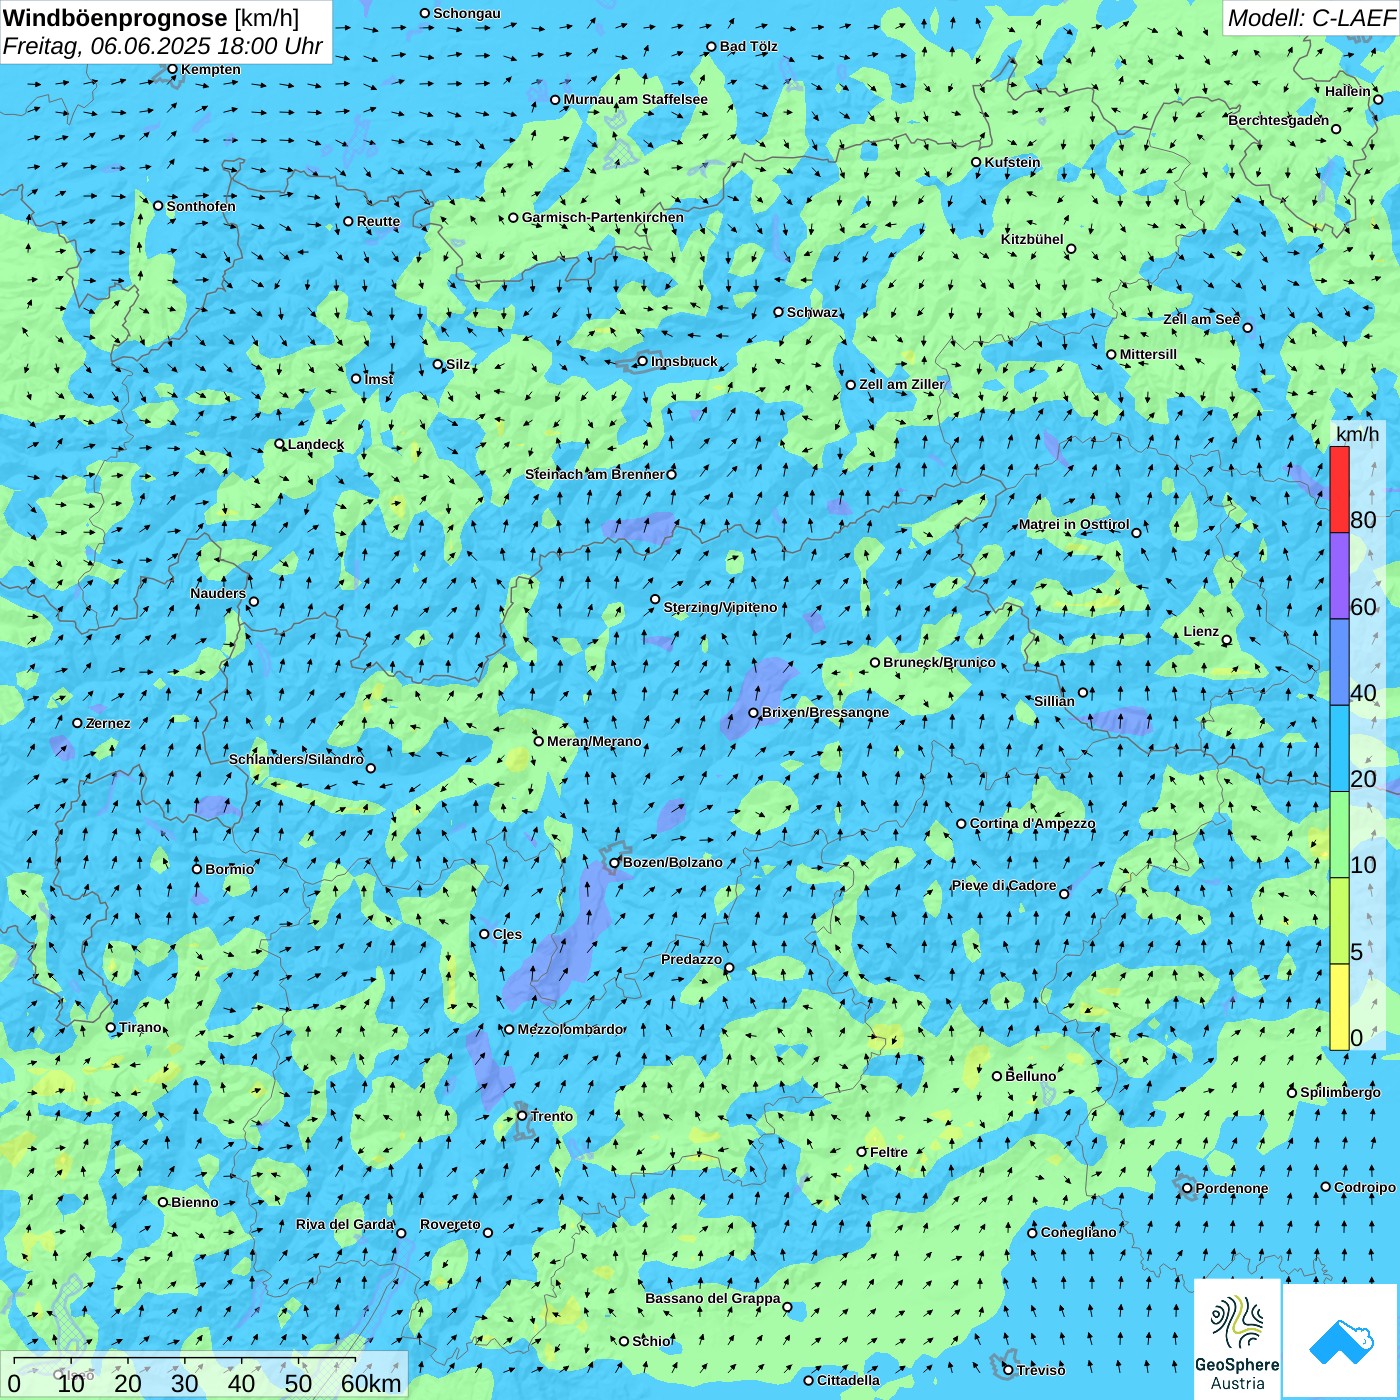1400x1400 pixels.
Task: Click the Tirano marker circle
Action: (x=110, y=1027)
